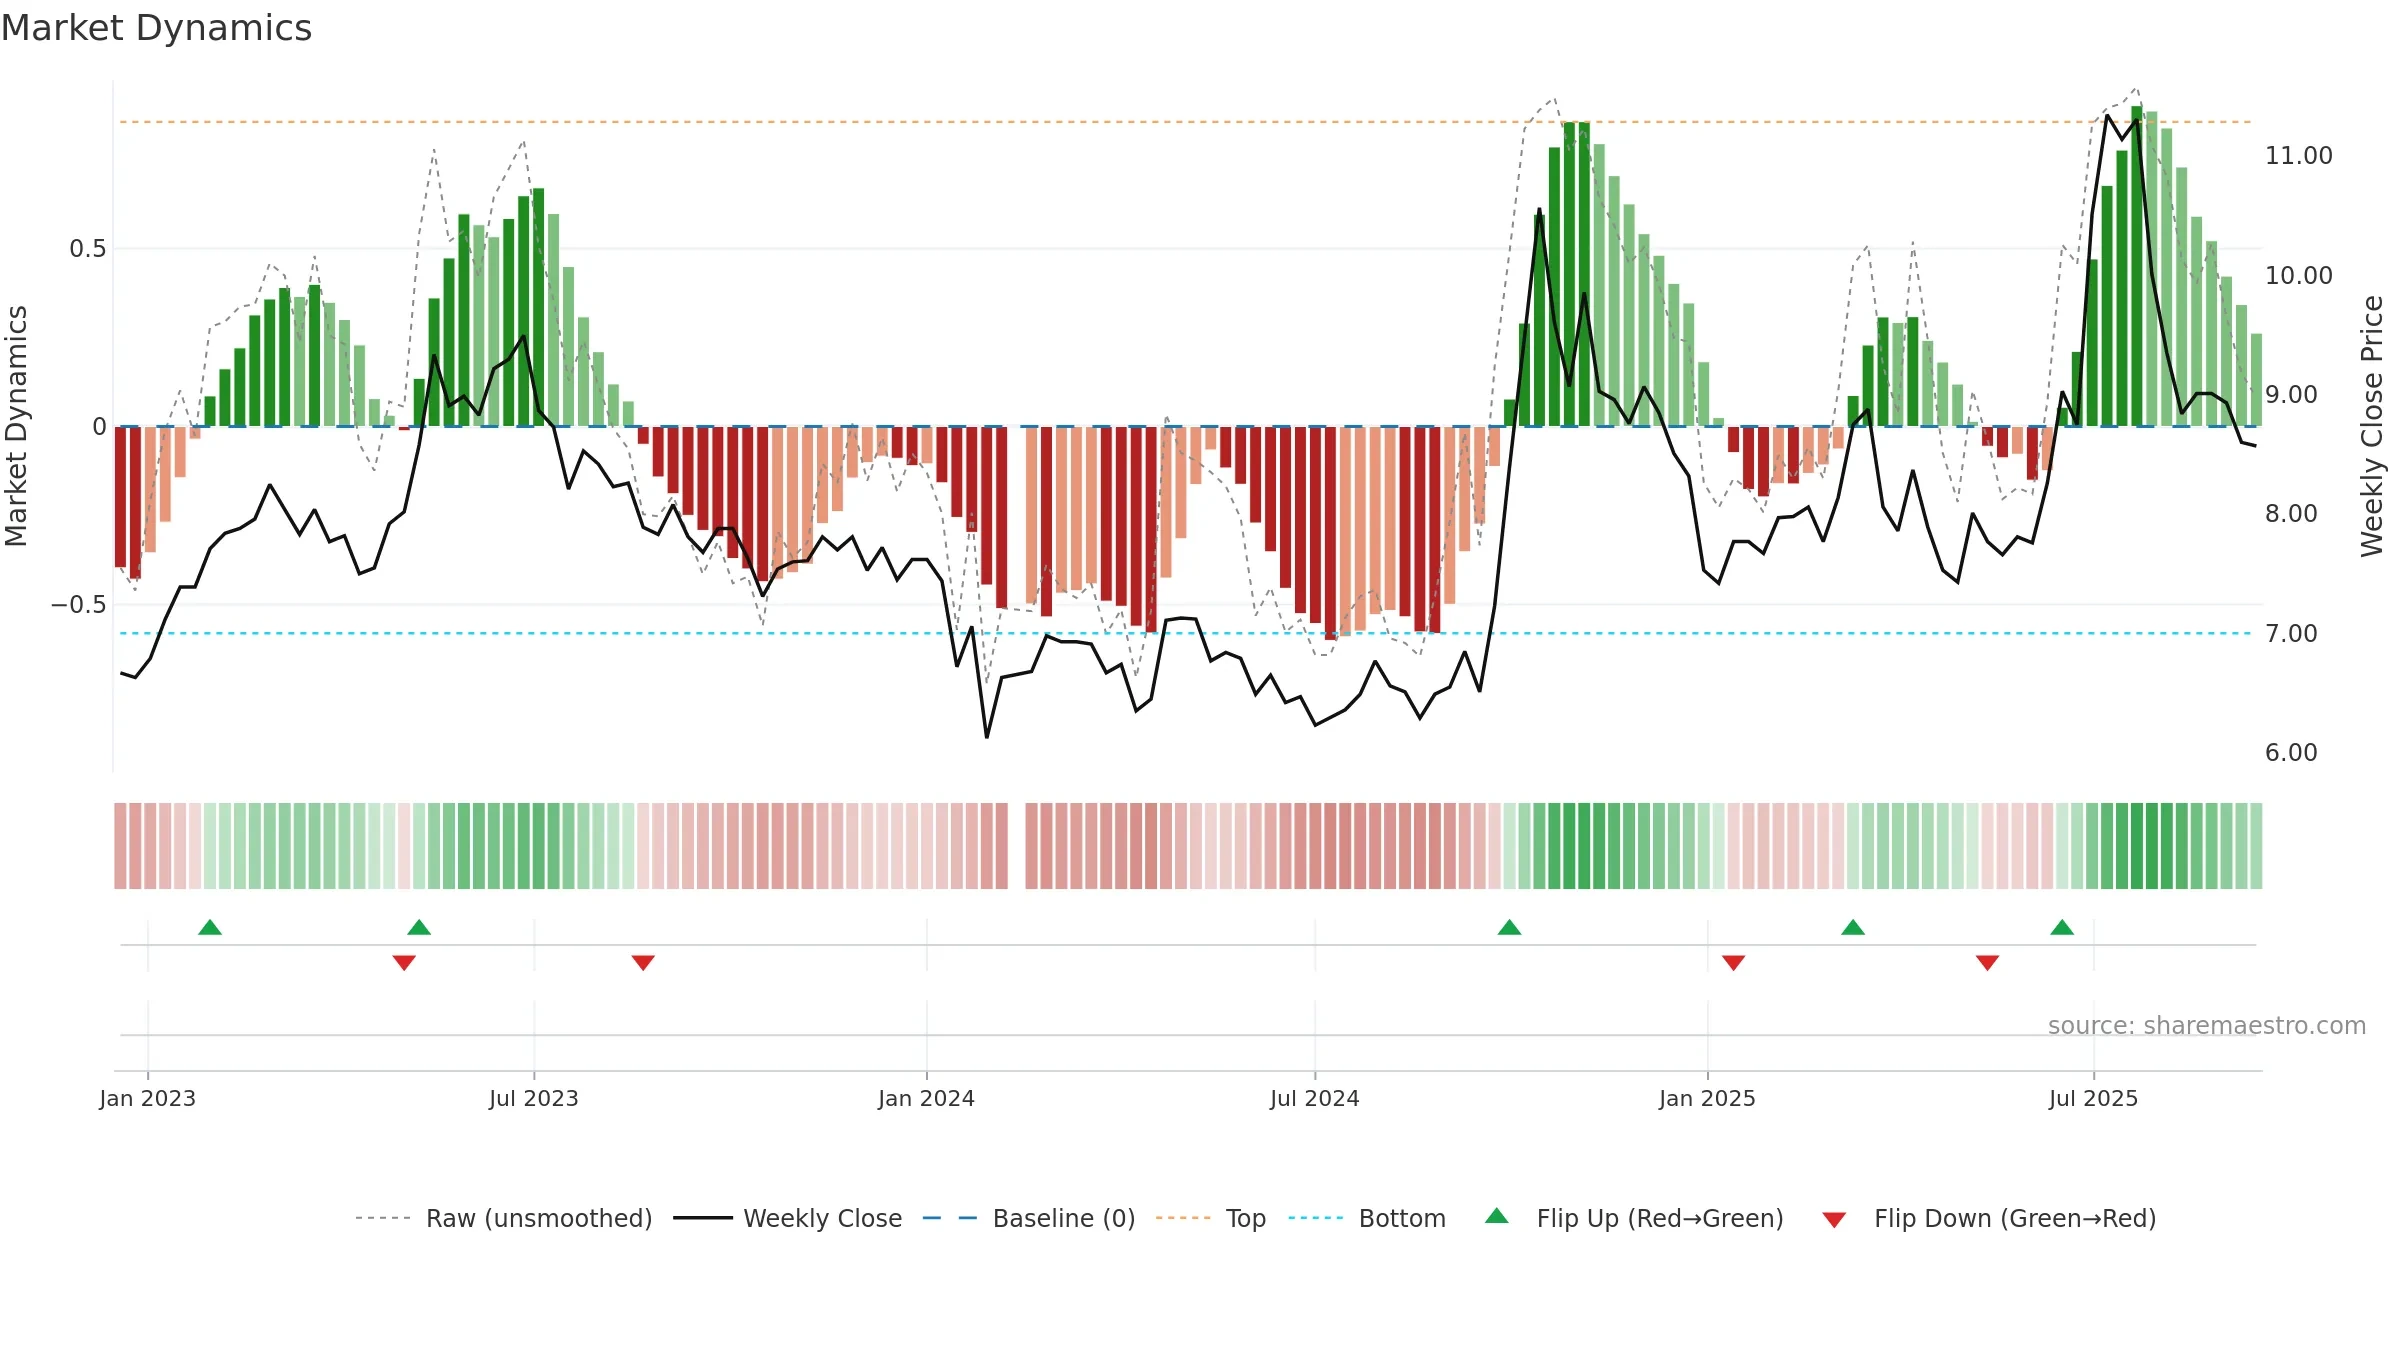
Task: Select the last green flip-up marker near Jul 2025
Action: (2062, 928)
